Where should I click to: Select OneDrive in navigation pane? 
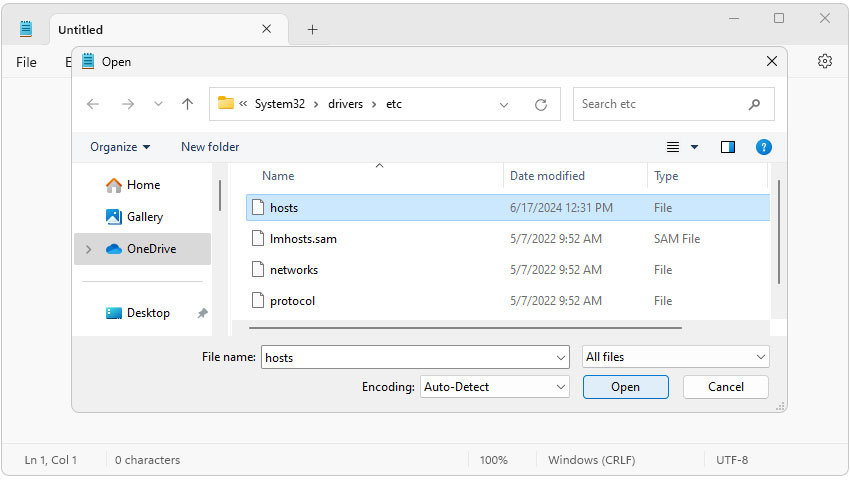[x=143, y=249]
